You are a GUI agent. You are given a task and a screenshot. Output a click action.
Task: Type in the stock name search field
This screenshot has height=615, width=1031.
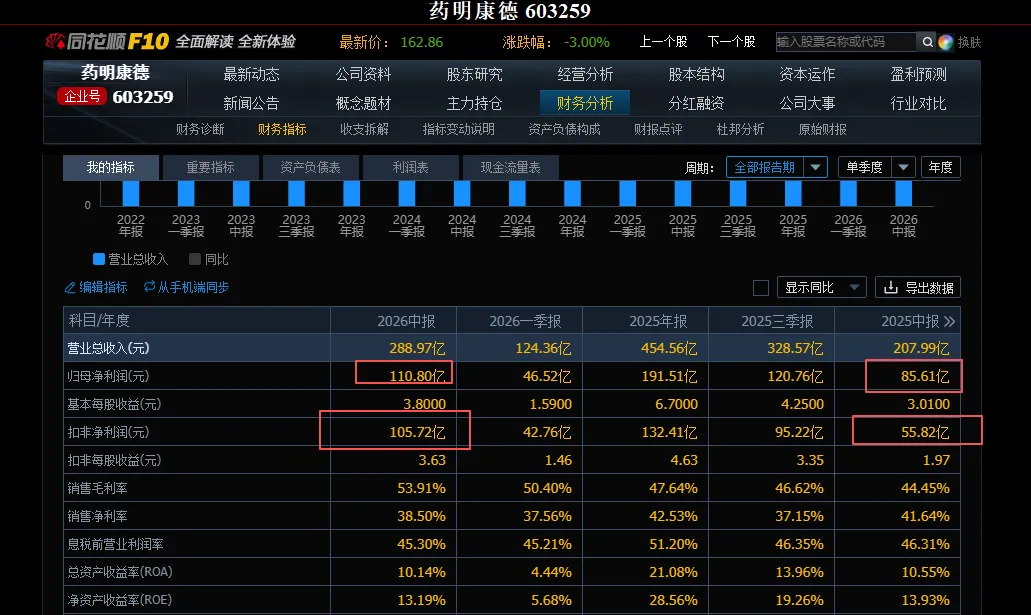click(846, 42)
